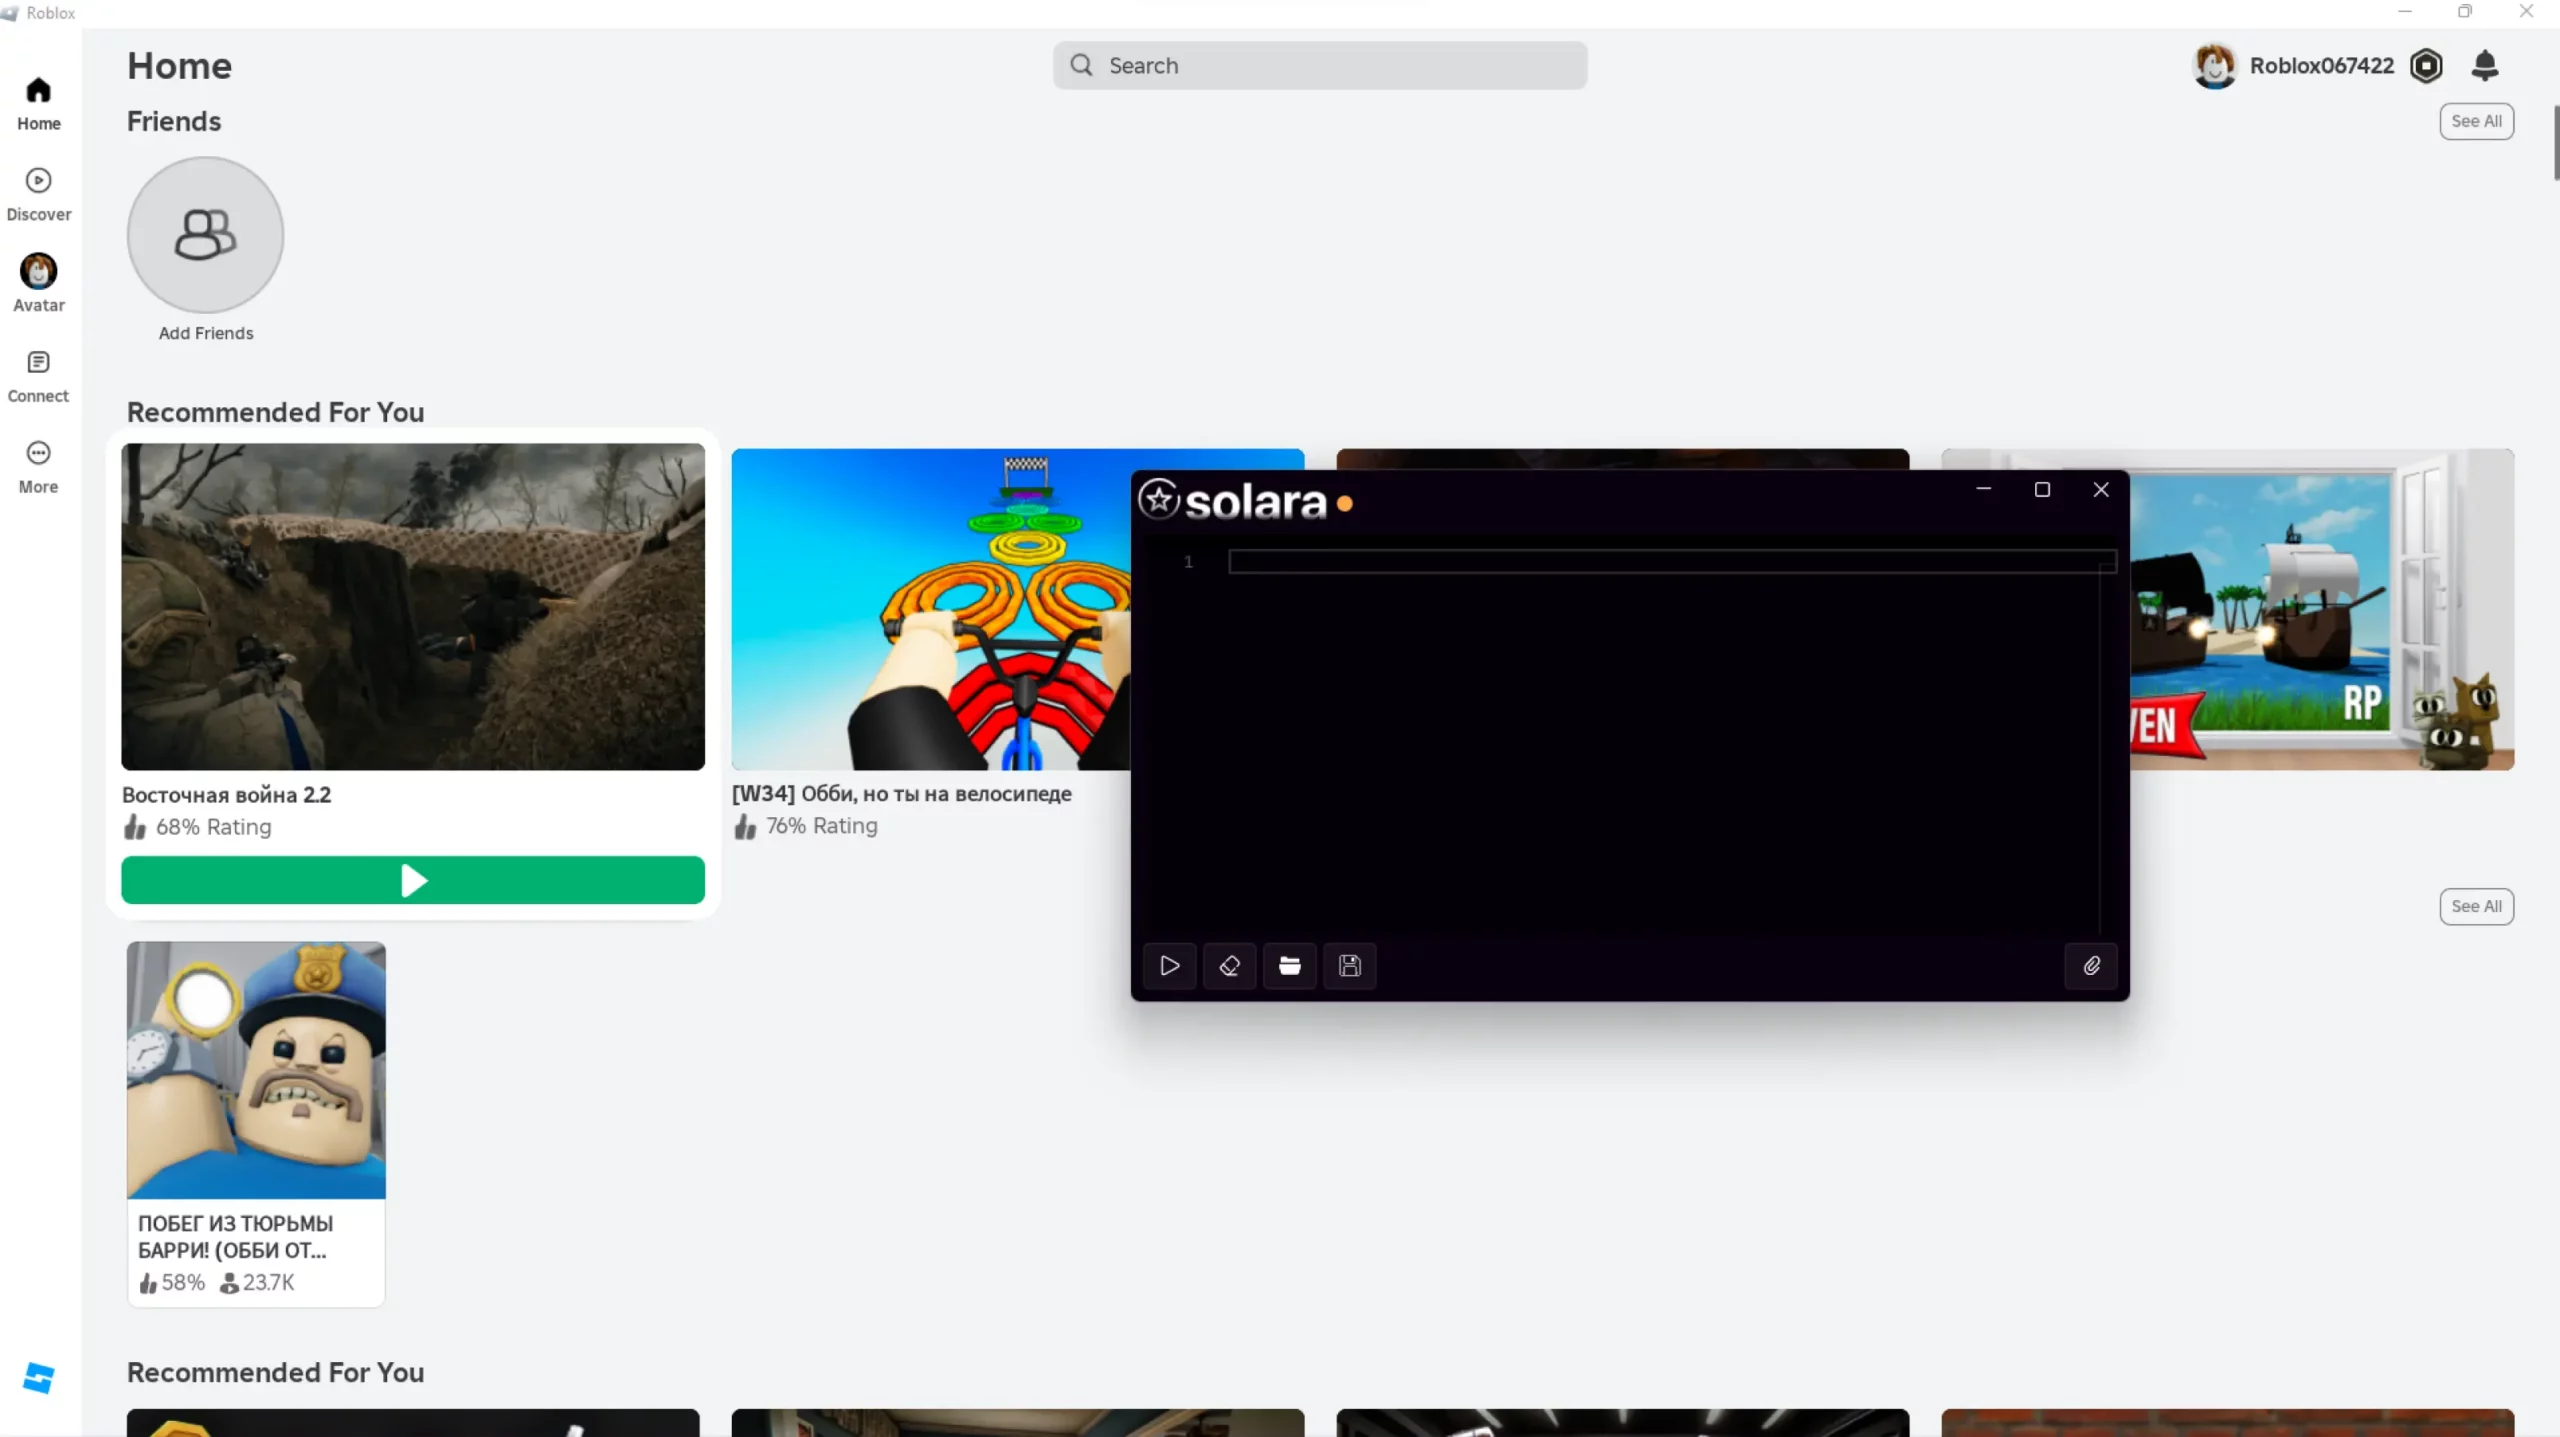2560x1437 pixels.
Task: Open script file with Solara folder icon
Action: pos(1289,966)
